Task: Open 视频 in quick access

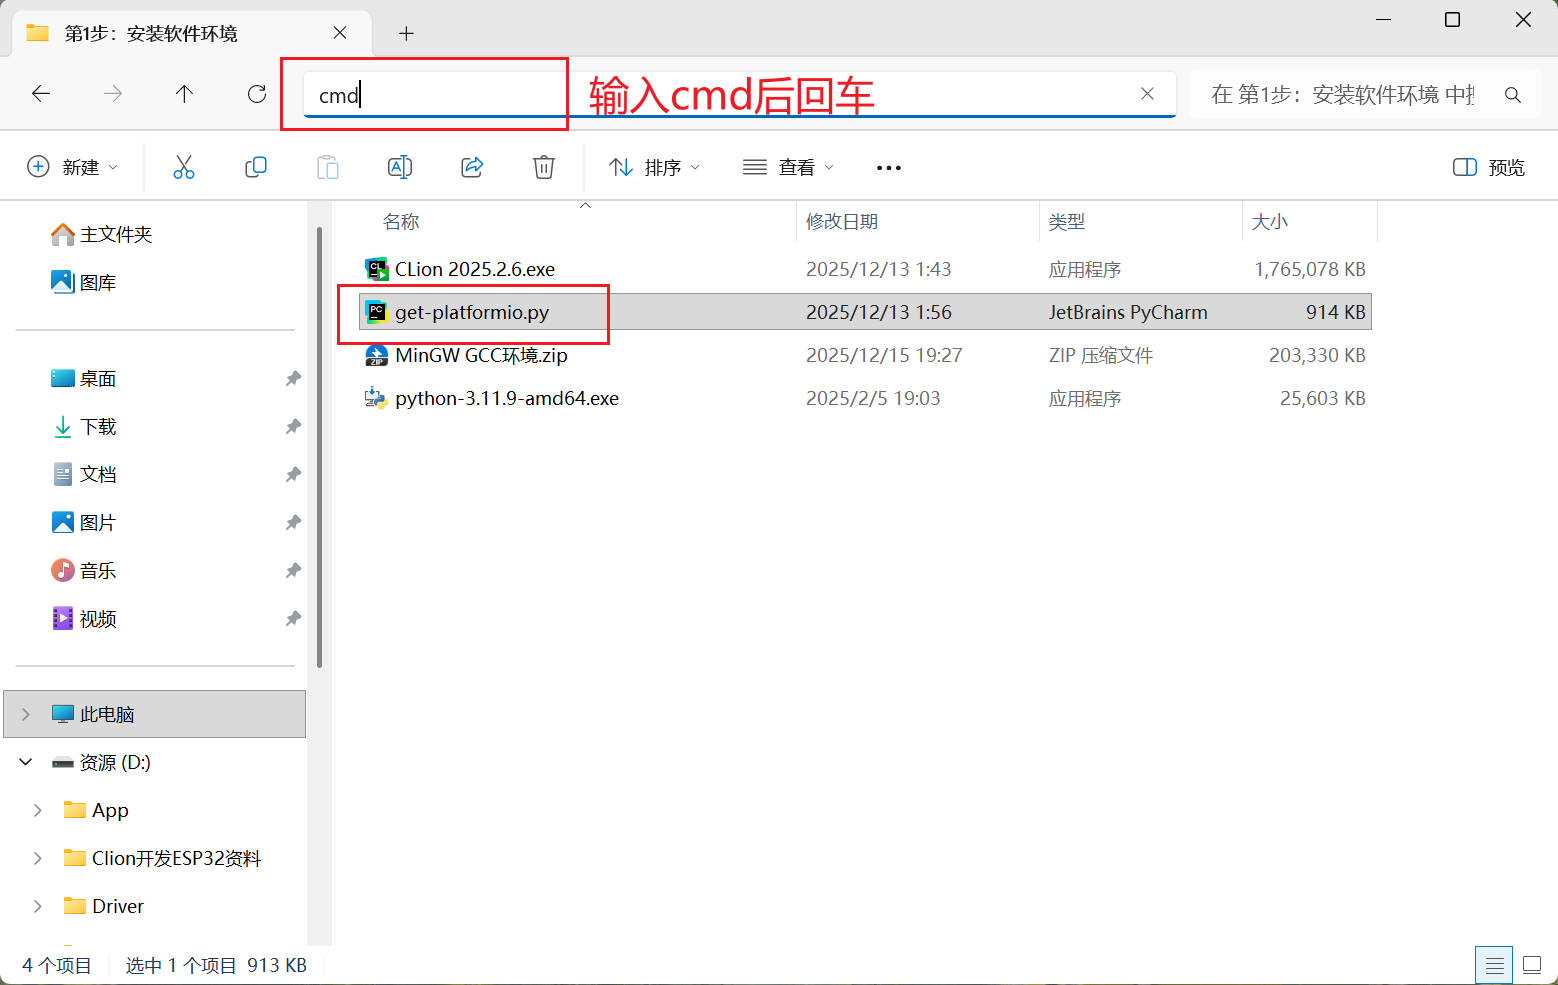Action: (83, 618)
